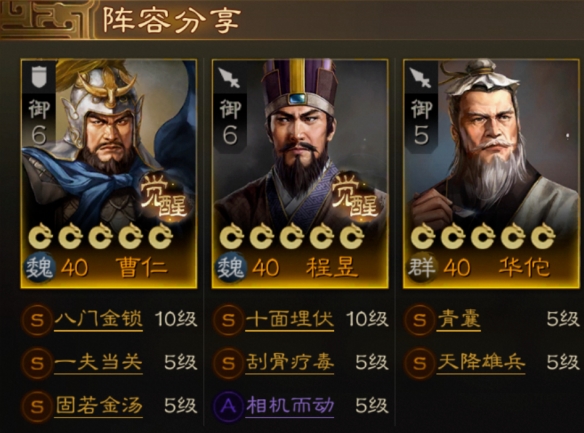View the 刮骨疗毒 skill details

pyautogui.click(x=290, y=363)
